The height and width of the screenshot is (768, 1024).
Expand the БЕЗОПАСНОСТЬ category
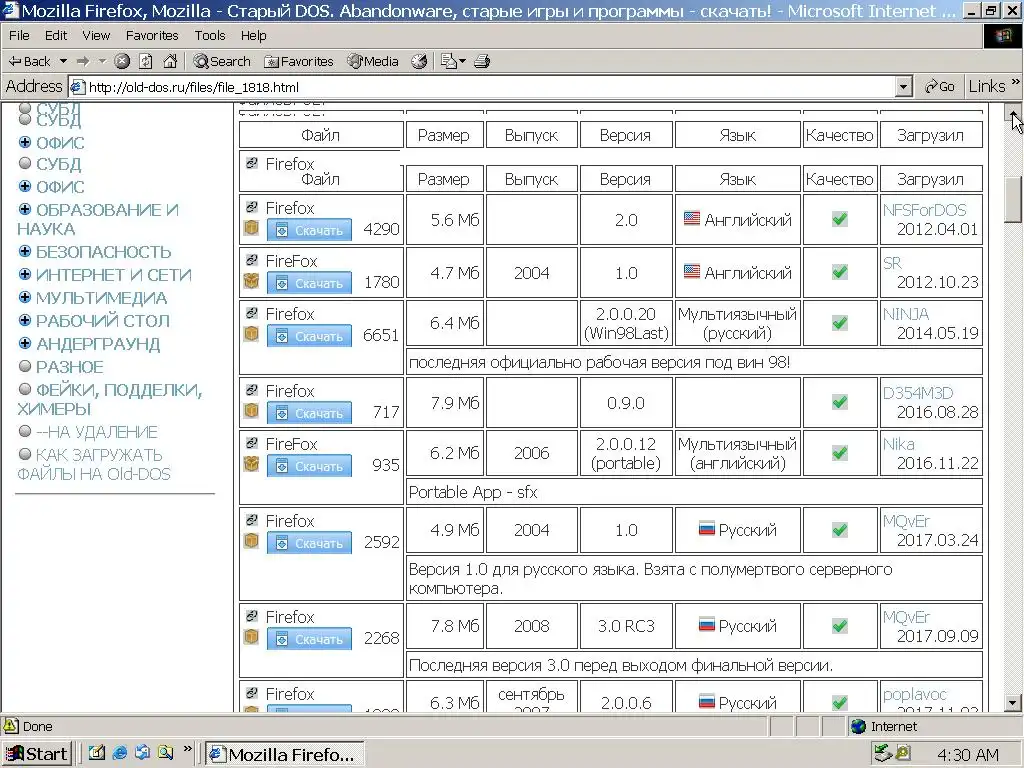[25, 251]
